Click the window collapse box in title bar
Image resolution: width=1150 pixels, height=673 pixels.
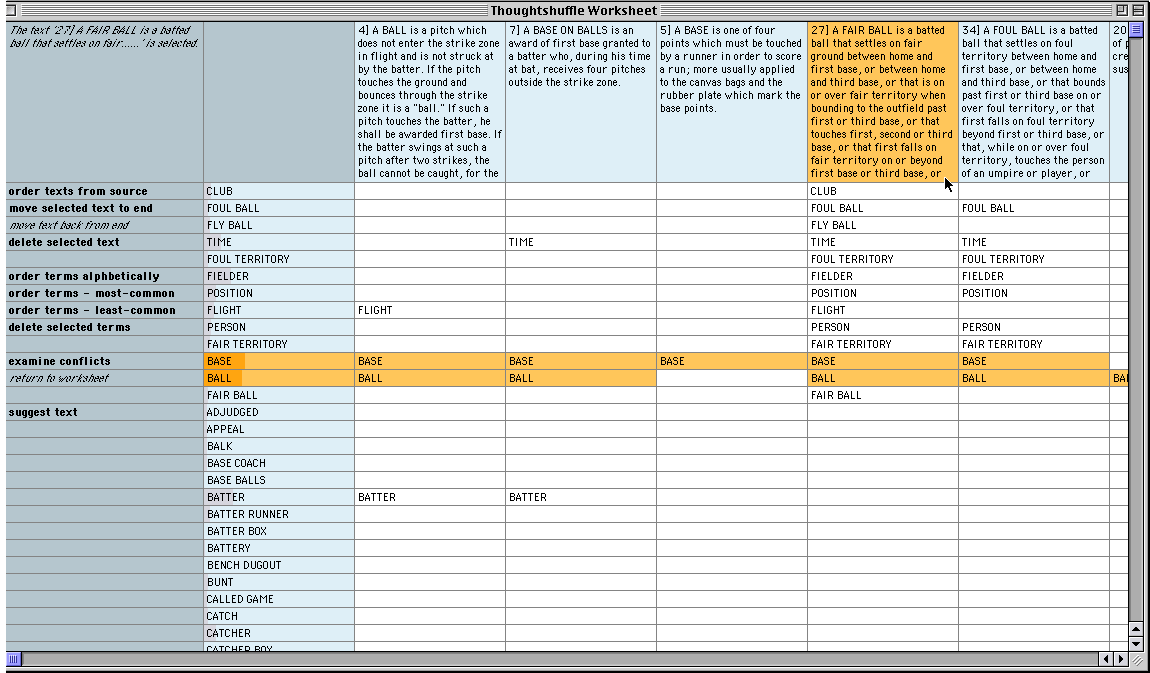click(x=1138, y=10)
